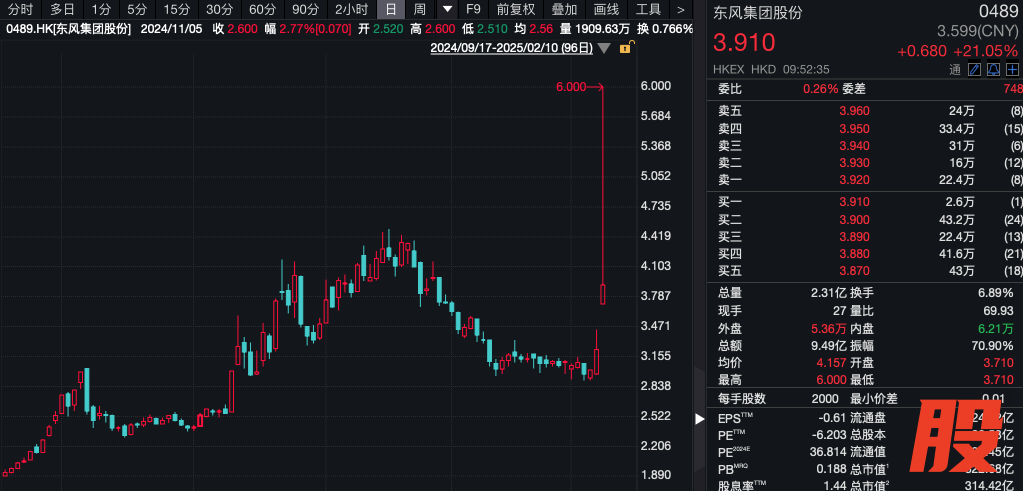Toggle the orange chart lock icon
Screen dimensions: 1023x491
pos(624,48)
